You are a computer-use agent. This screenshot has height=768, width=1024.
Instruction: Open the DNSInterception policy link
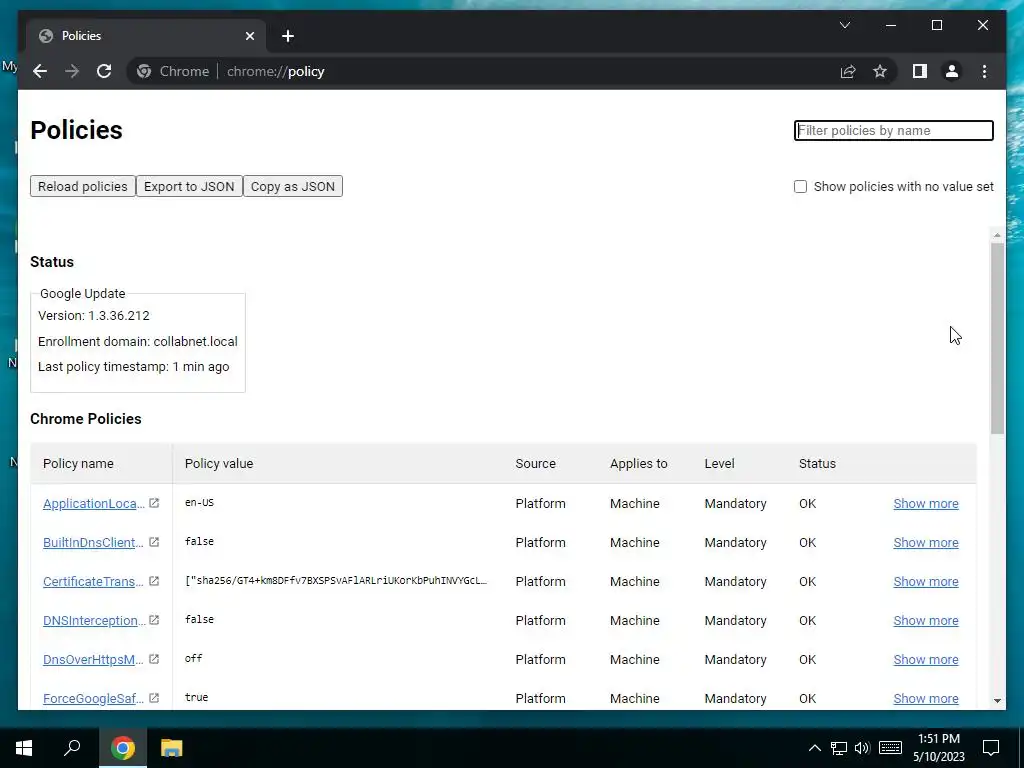(x=95, y=620)
